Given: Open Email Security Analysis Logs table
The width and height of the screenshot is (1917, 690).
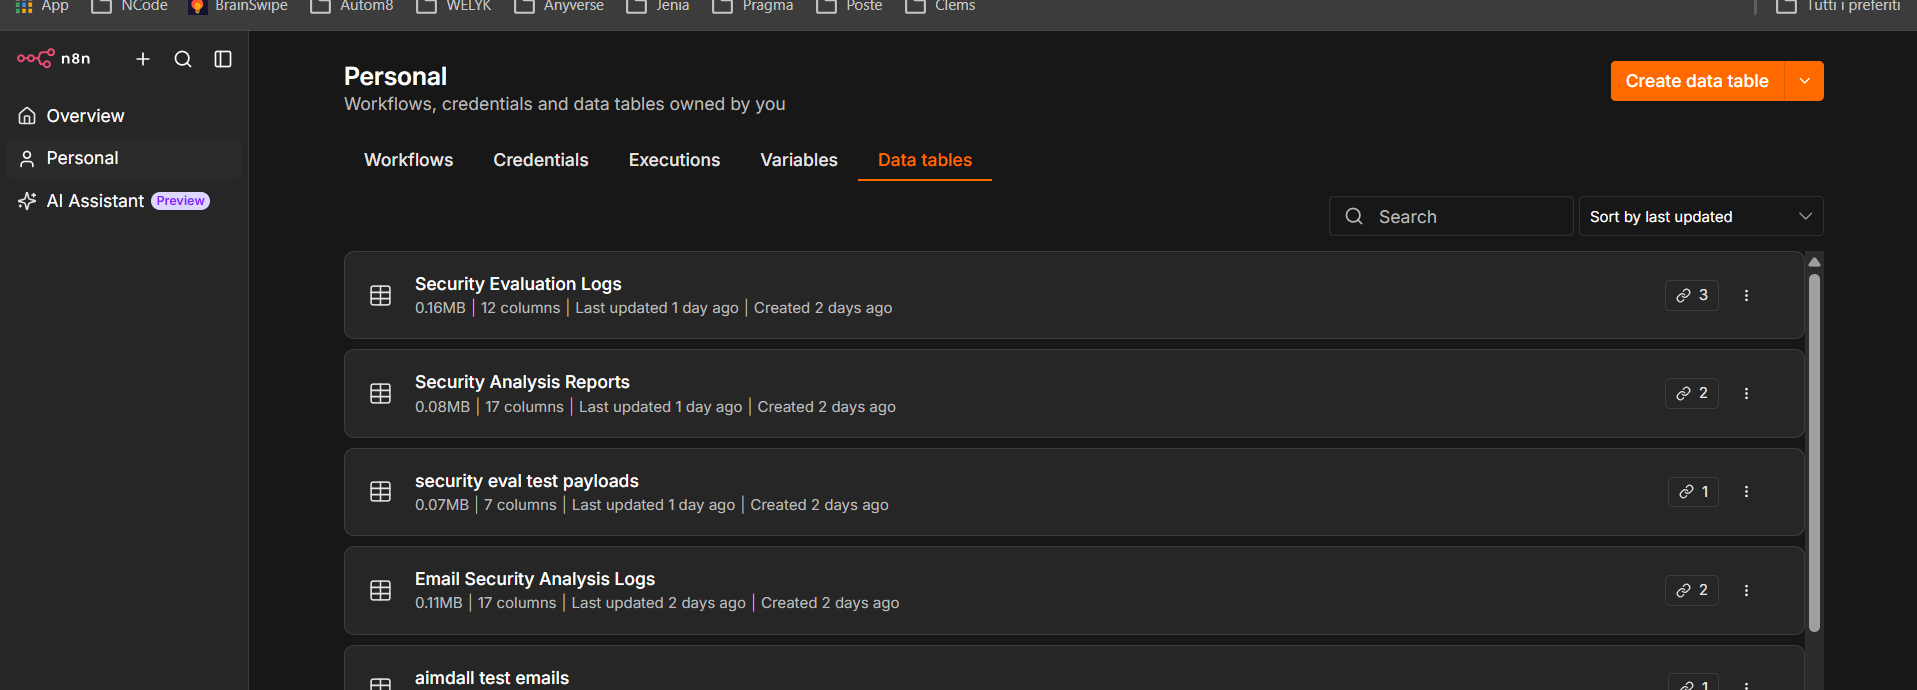Looking at the screenshot, I should [x=1074, y=590].
